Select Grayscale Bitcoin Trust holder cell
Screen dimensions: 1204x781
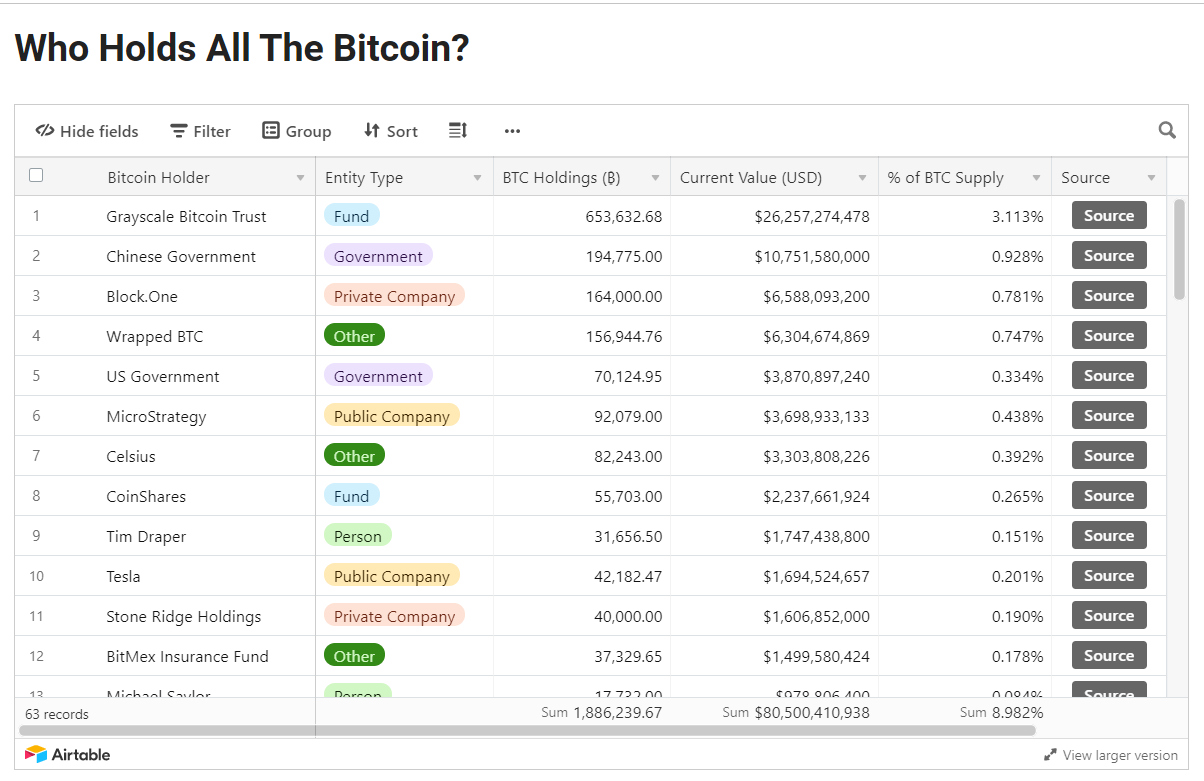coord(186,216)
